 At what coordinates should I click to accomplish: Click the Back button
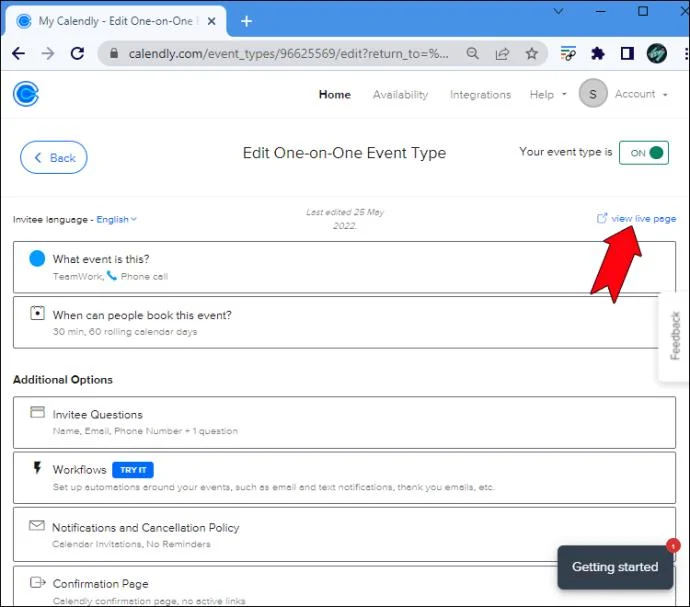pyautogui.click(x=54, y=157)
